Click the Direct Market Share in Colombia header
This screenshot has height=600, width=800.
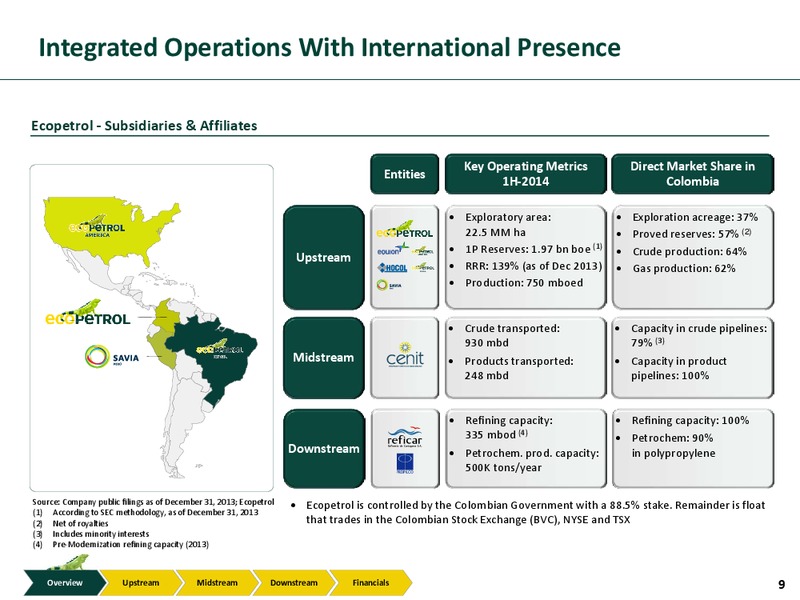tap(692, 174)
